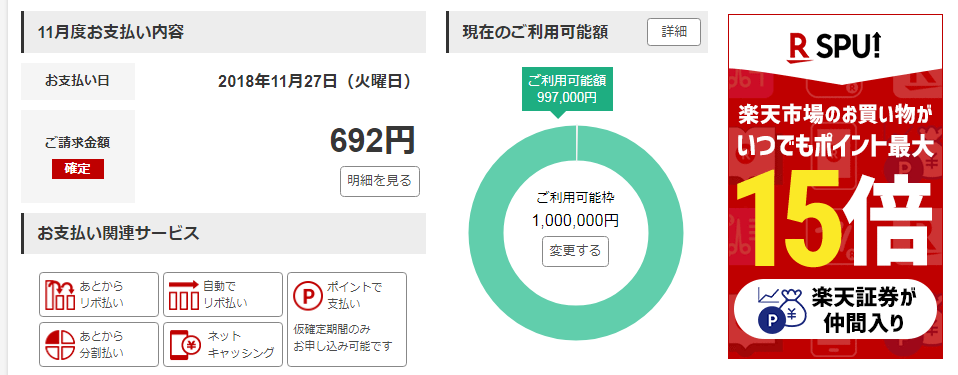Click the ご請求金額 label
This screenshot has height=375, width=958.
[78, 143]
